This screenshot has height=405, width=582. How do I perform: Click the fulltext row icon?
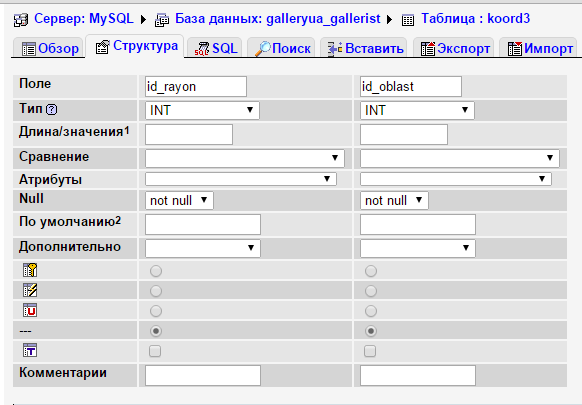(30, 350)
